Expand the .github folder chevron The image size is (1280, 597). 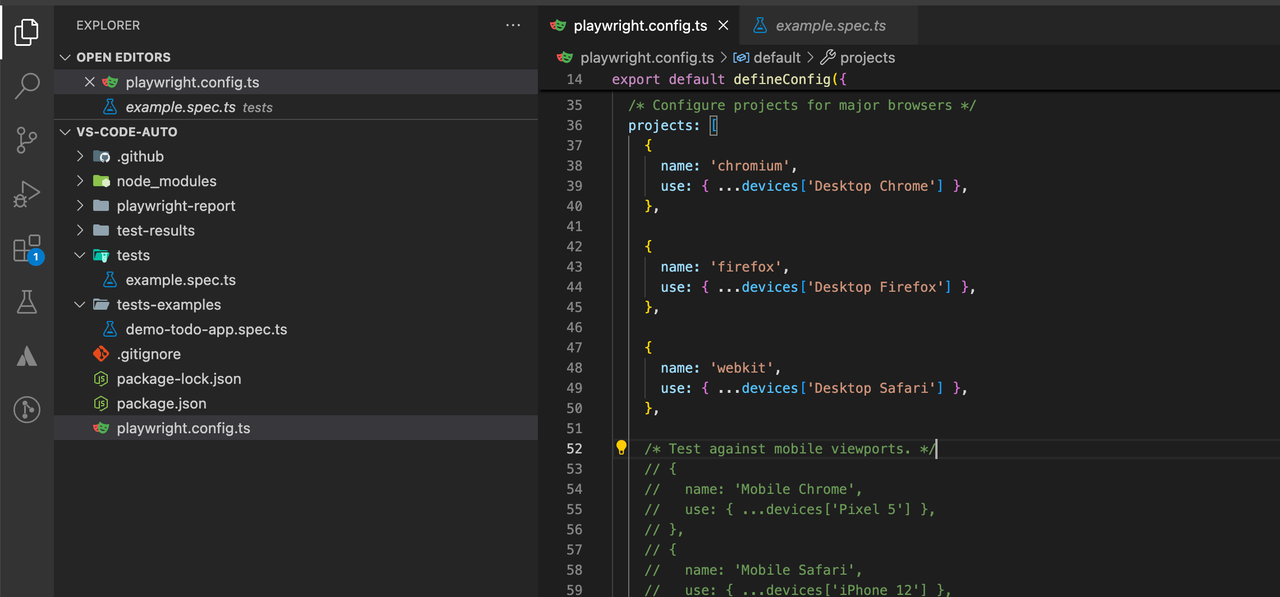81,156
